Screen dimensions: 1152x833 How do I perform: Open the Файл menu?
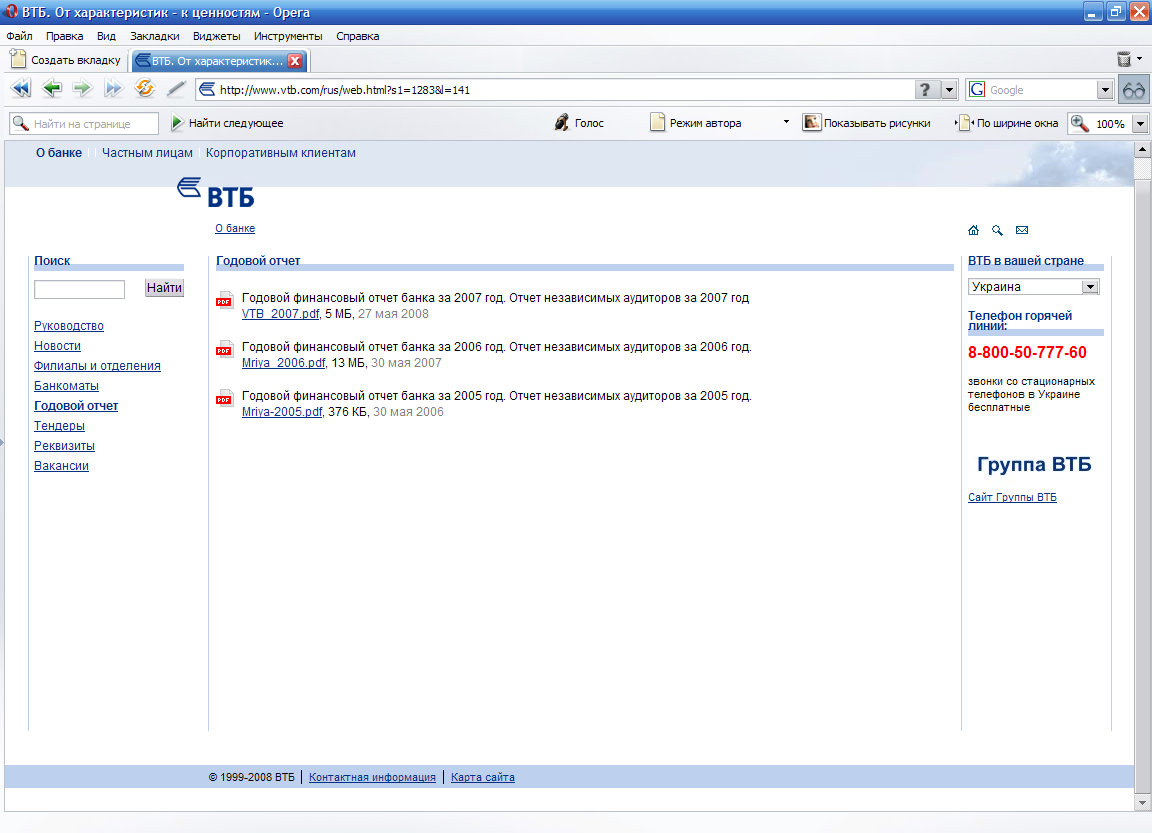point(20,36)
